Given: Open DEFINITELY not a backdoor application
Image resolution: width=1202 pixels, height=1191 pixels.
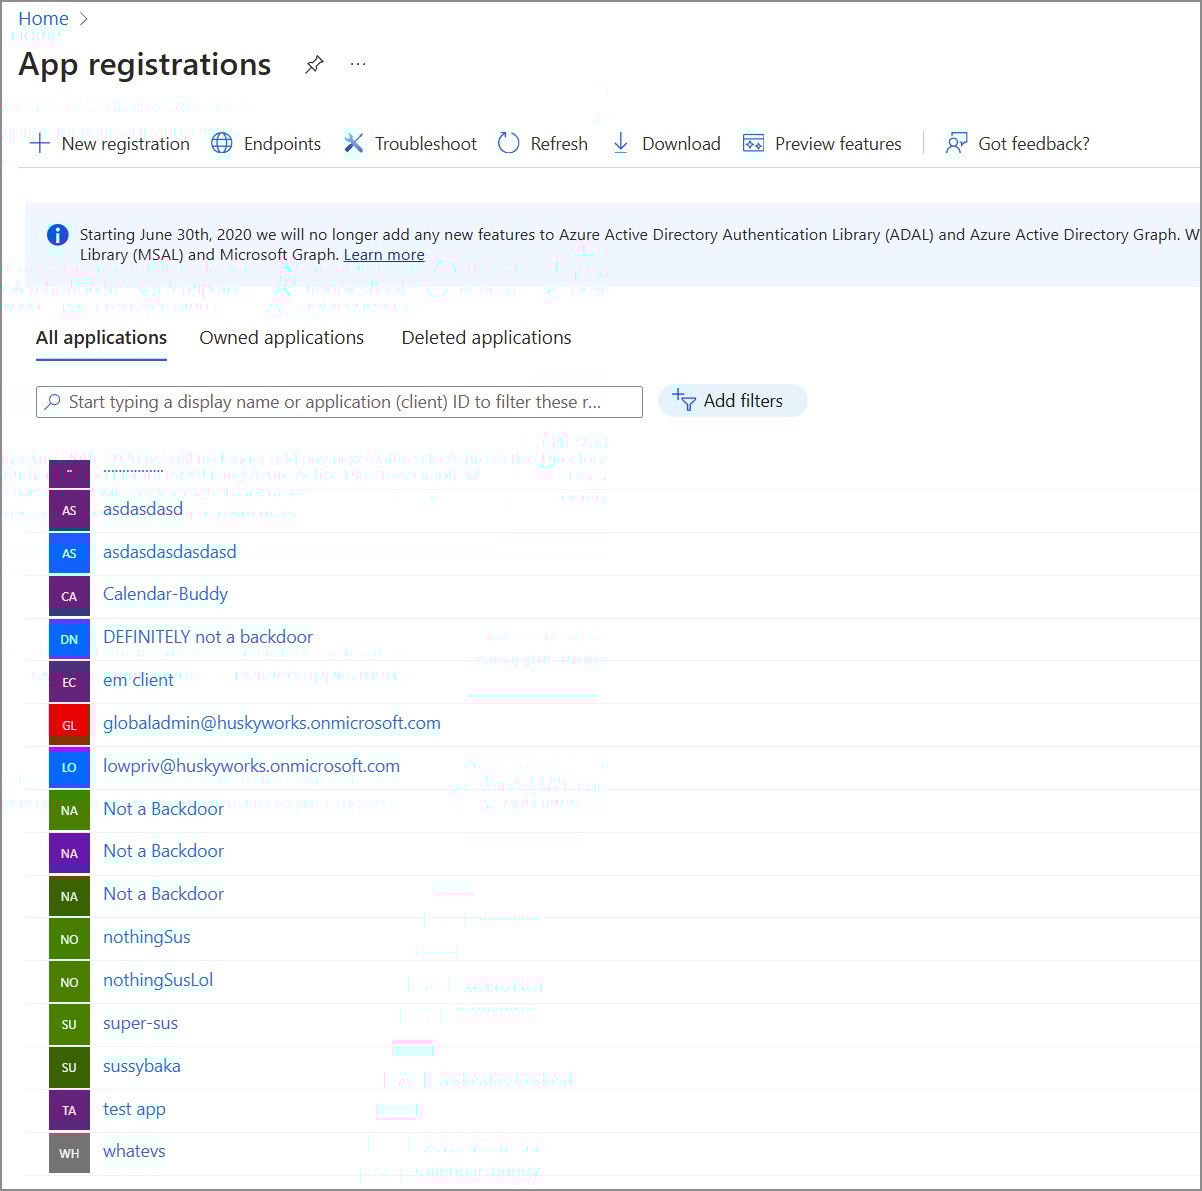Looking at the screenshot, I should click(208, 637).
